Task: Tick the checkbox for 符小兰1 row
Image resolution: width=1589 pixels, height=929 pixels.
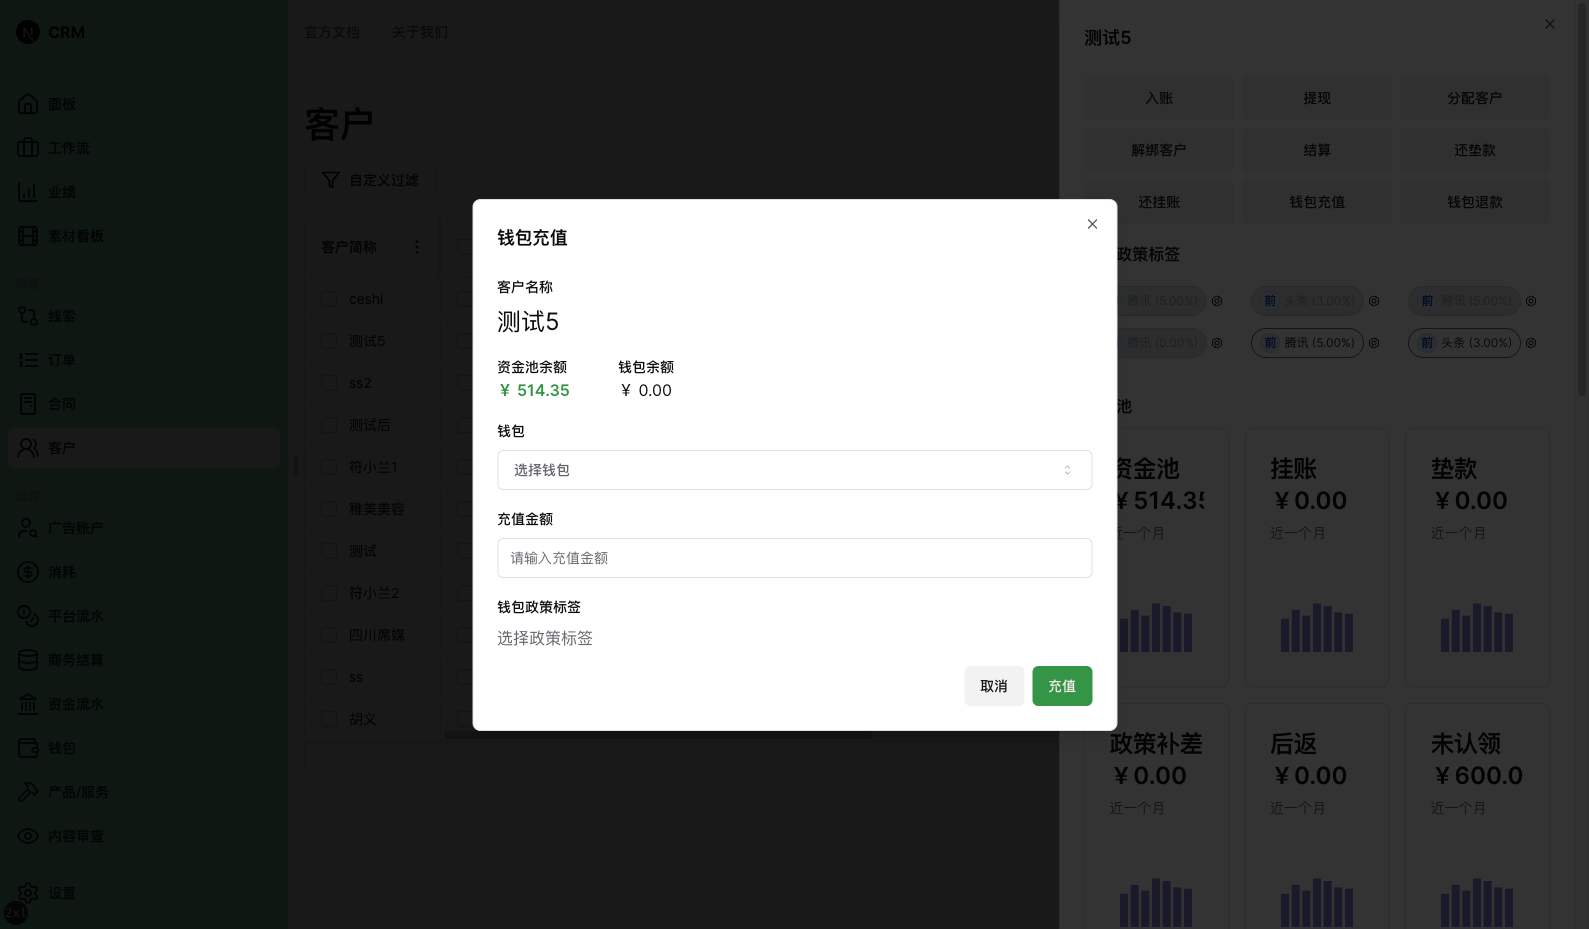Action: tap(329, 467)
